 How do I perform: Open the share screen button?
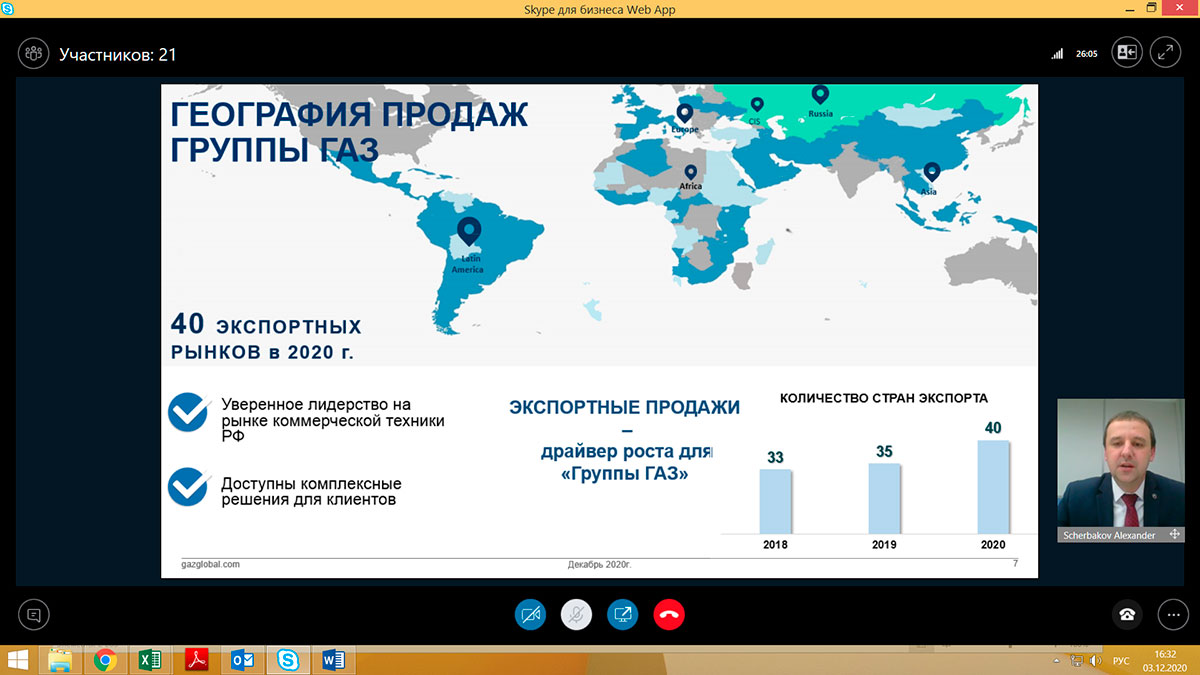click(622, 615)
